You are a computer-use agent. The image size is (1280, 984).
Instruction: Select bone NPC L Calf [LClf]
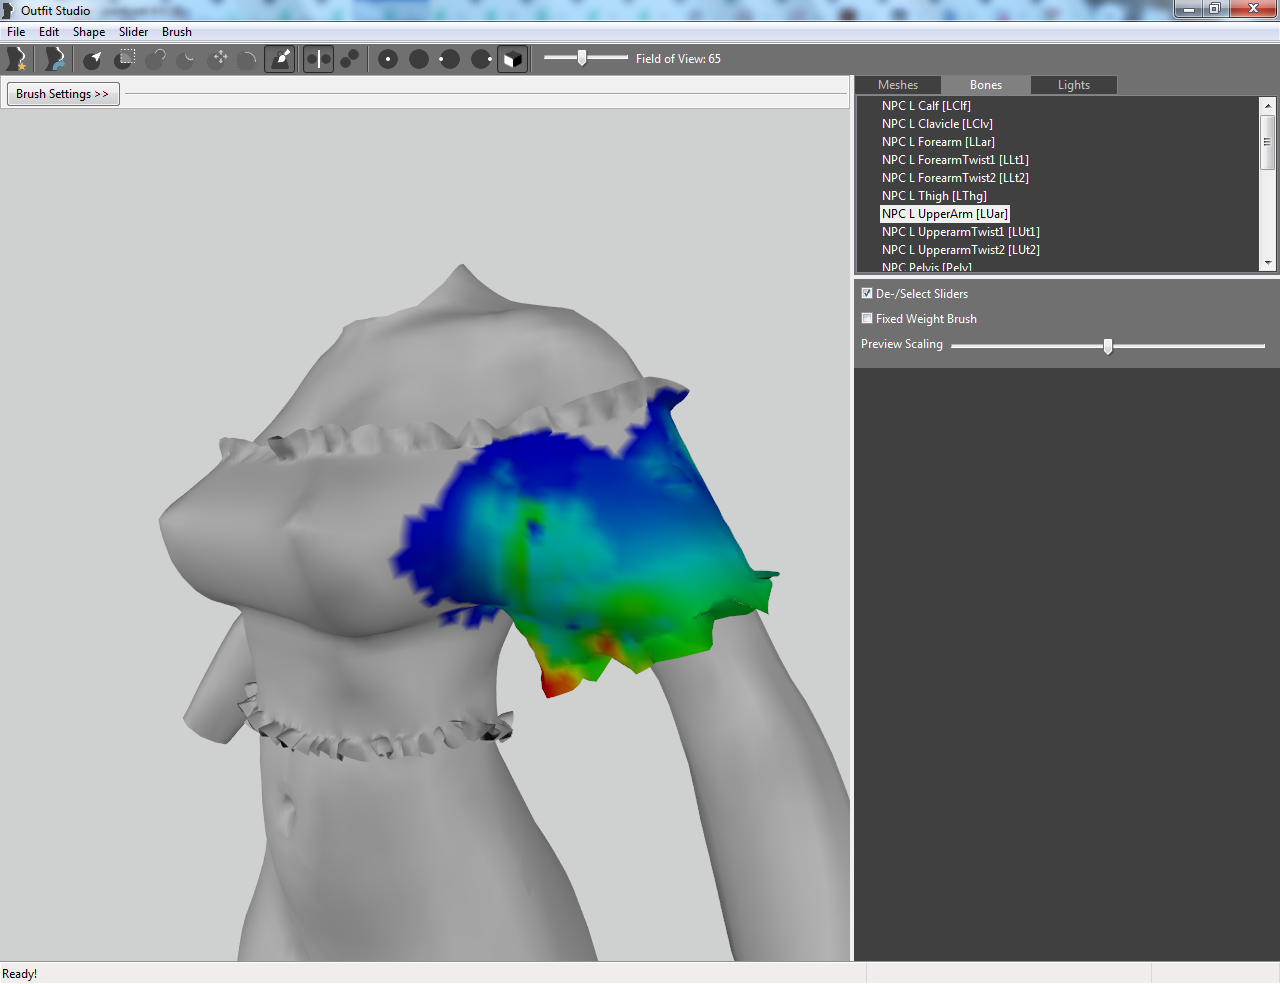coord(926,106)
